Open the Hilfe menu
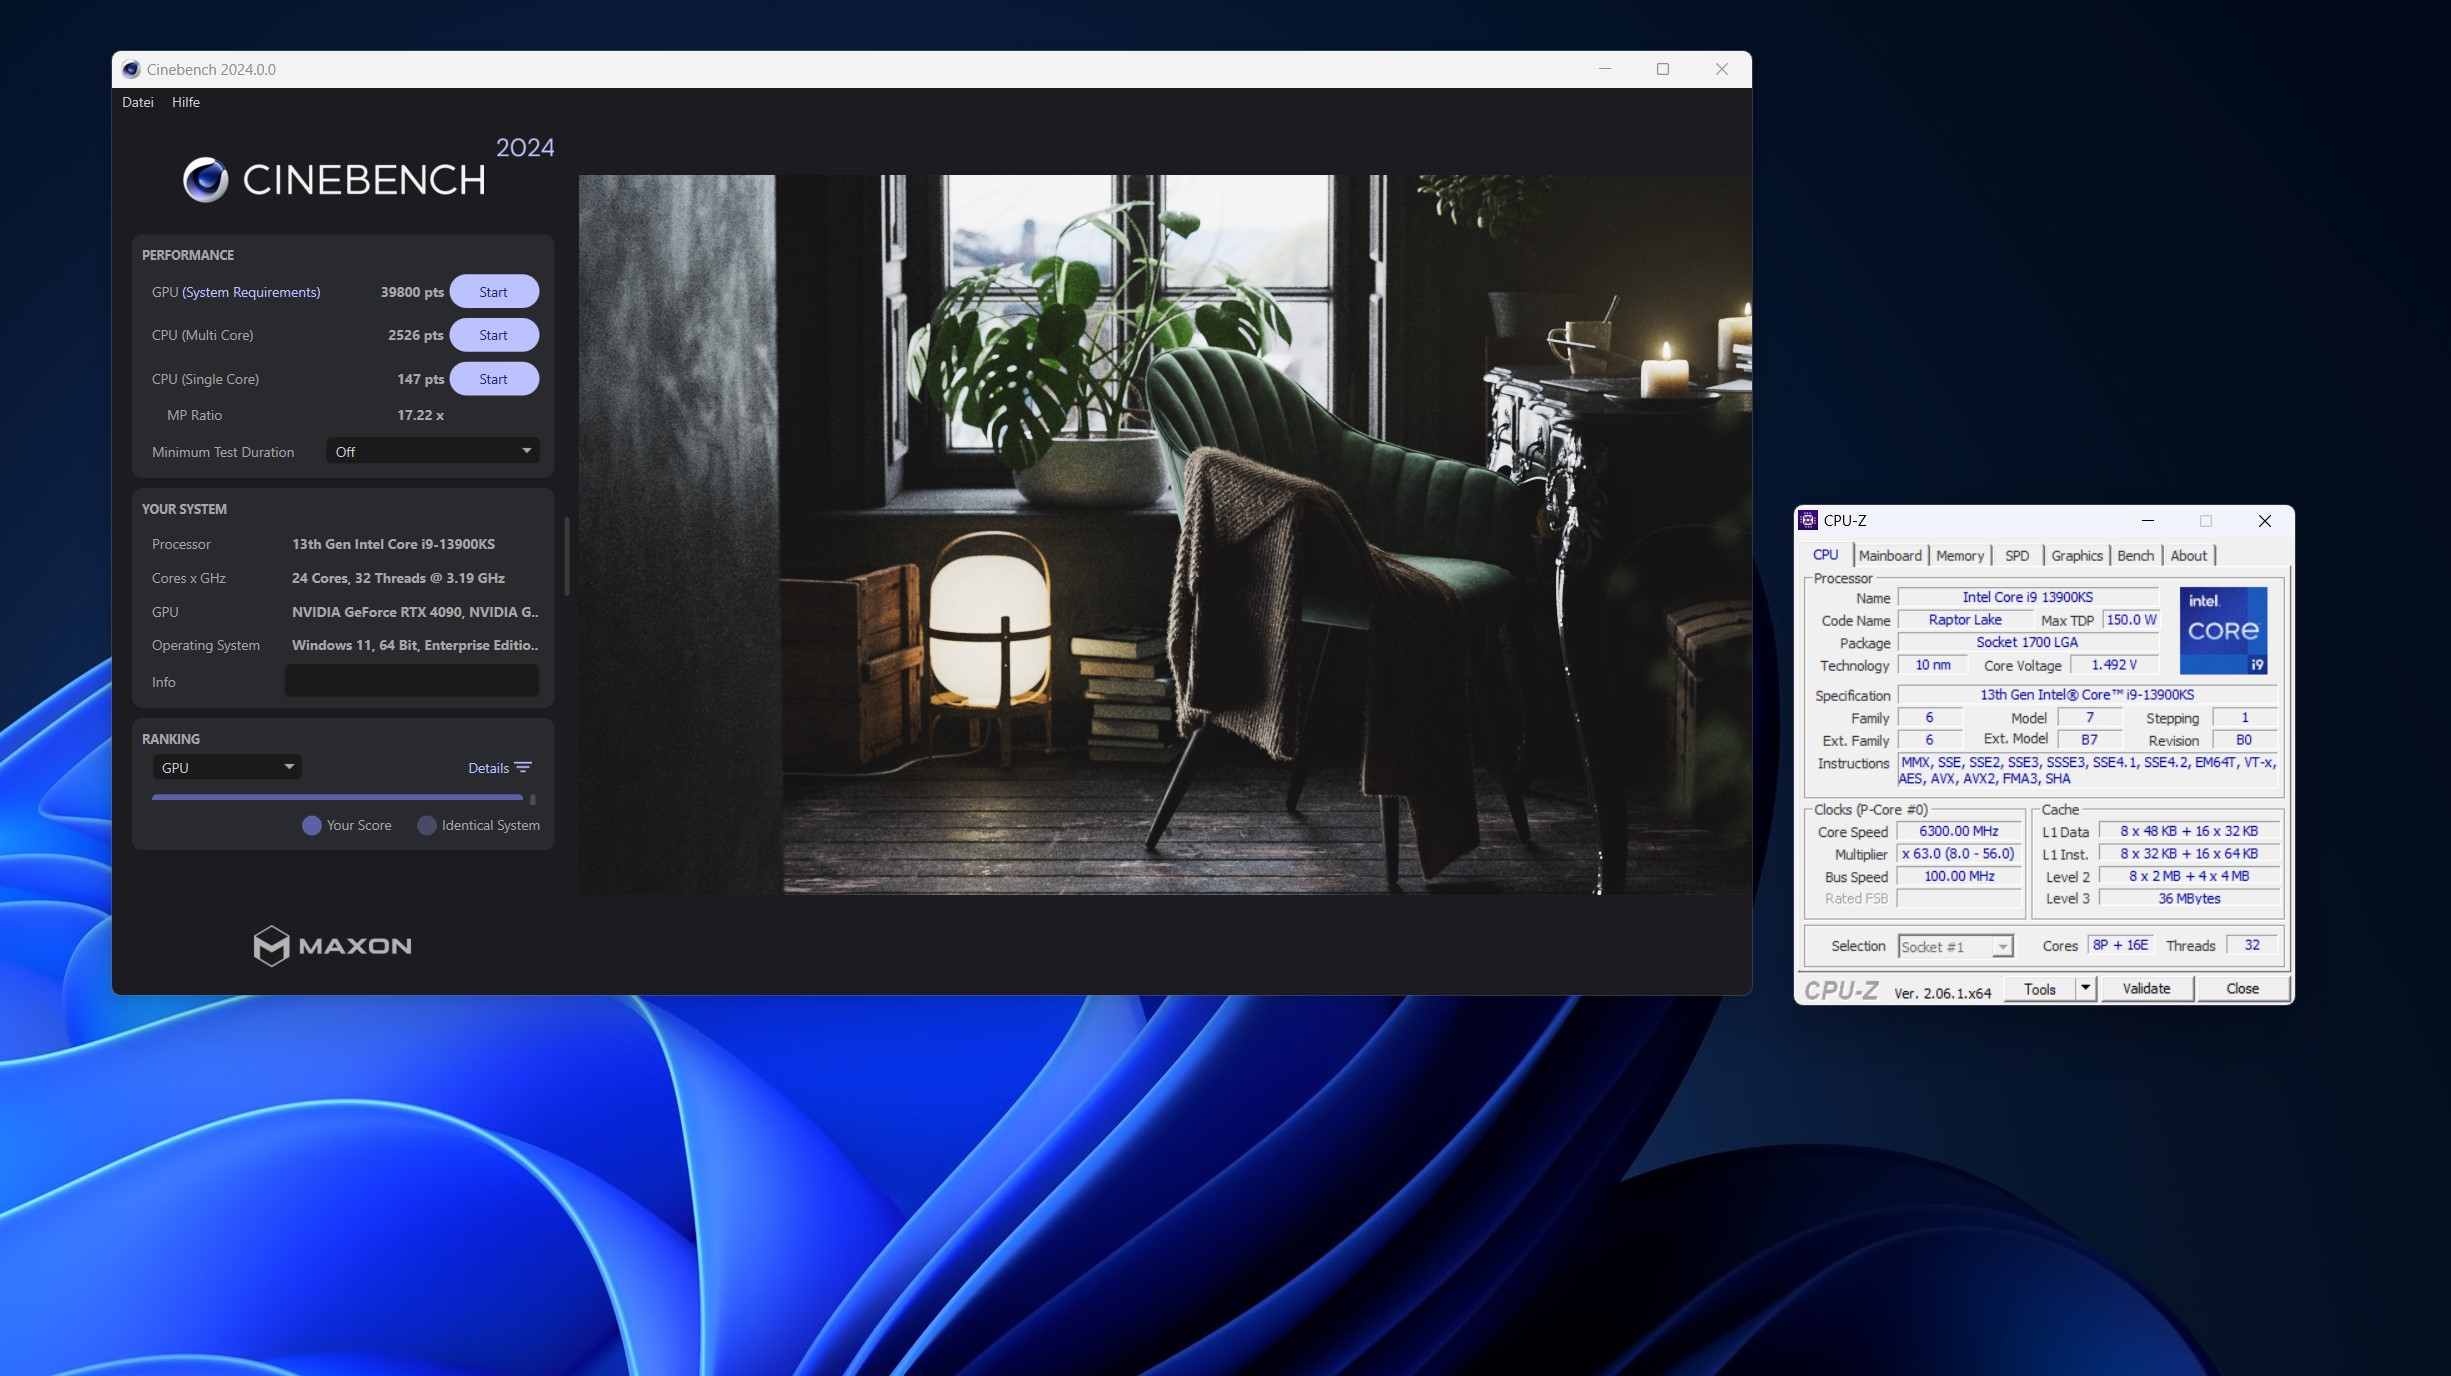Screen dimensions: 2451x1376 (x=186, y=102)
